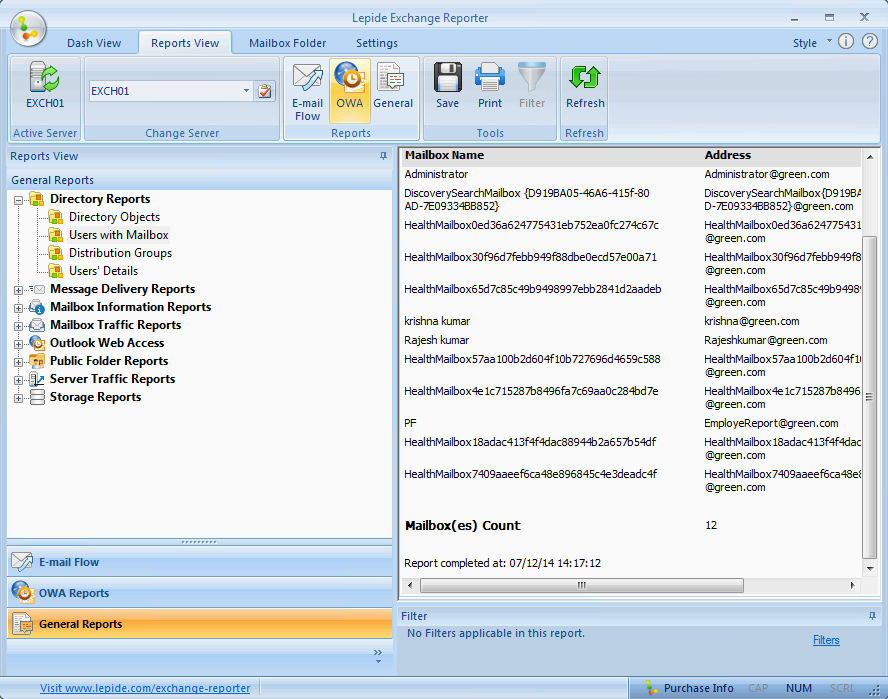Viewport: 888px width, 699px height.
Task: Open E-mail Flow reports in ribbon
Action: tap(308, 91)
